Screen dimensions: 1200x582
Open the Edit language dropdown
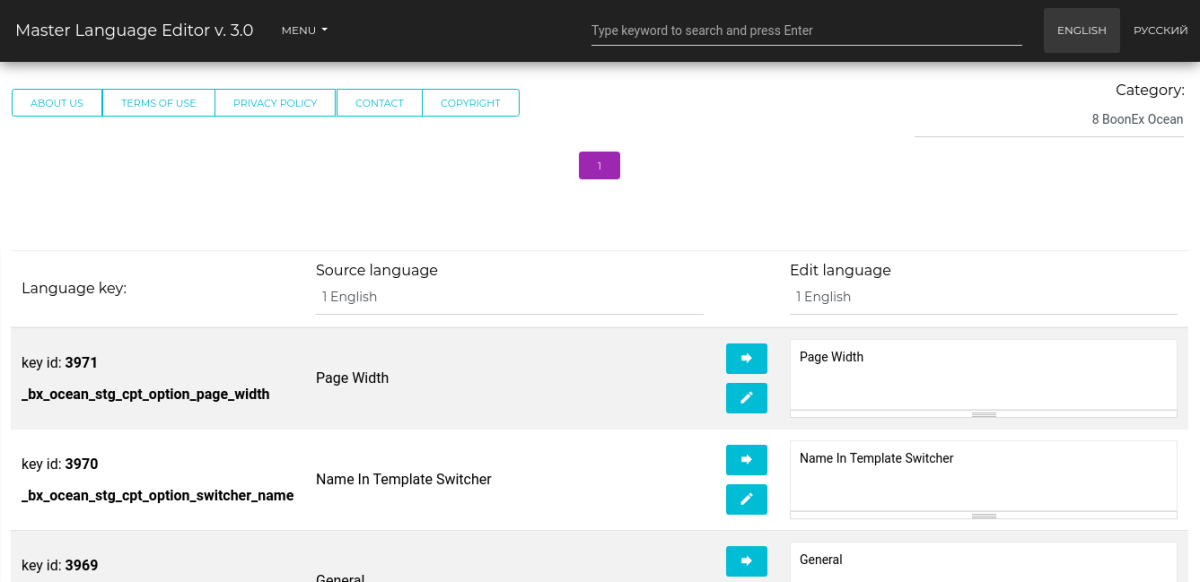click(983, 297)
